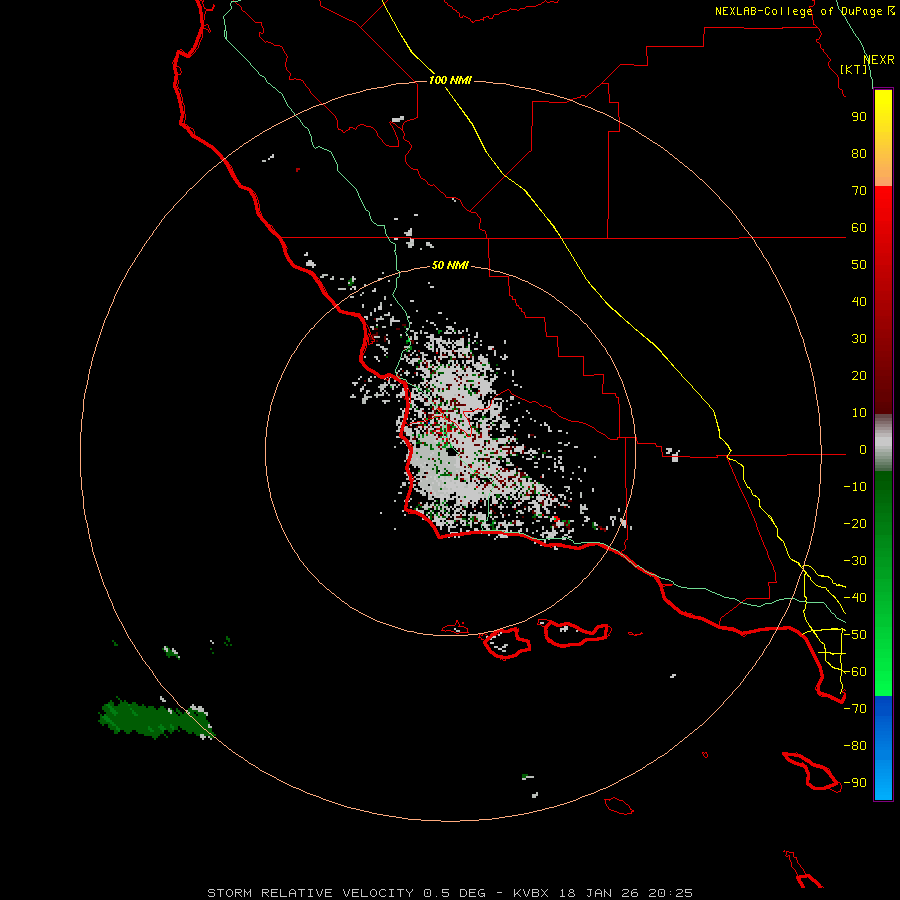Click the KVBX station identifier in caption
The height and width of the screenshot is (900, 900).
click(x=530, y=893)
